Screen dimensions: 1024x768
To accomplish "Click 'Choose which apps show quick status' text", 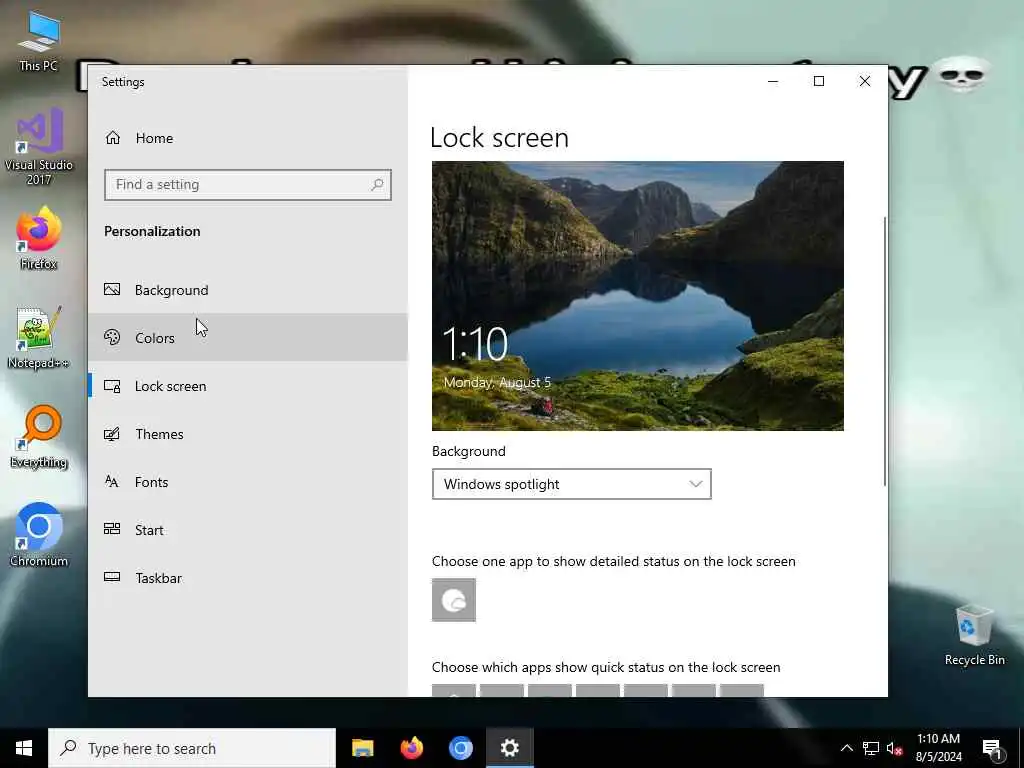I will point(606,667).
